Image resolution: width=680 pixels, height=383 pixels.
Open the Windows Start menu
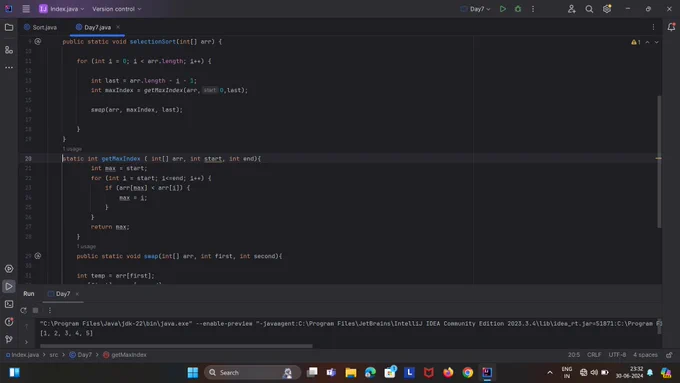pos(193,373)
